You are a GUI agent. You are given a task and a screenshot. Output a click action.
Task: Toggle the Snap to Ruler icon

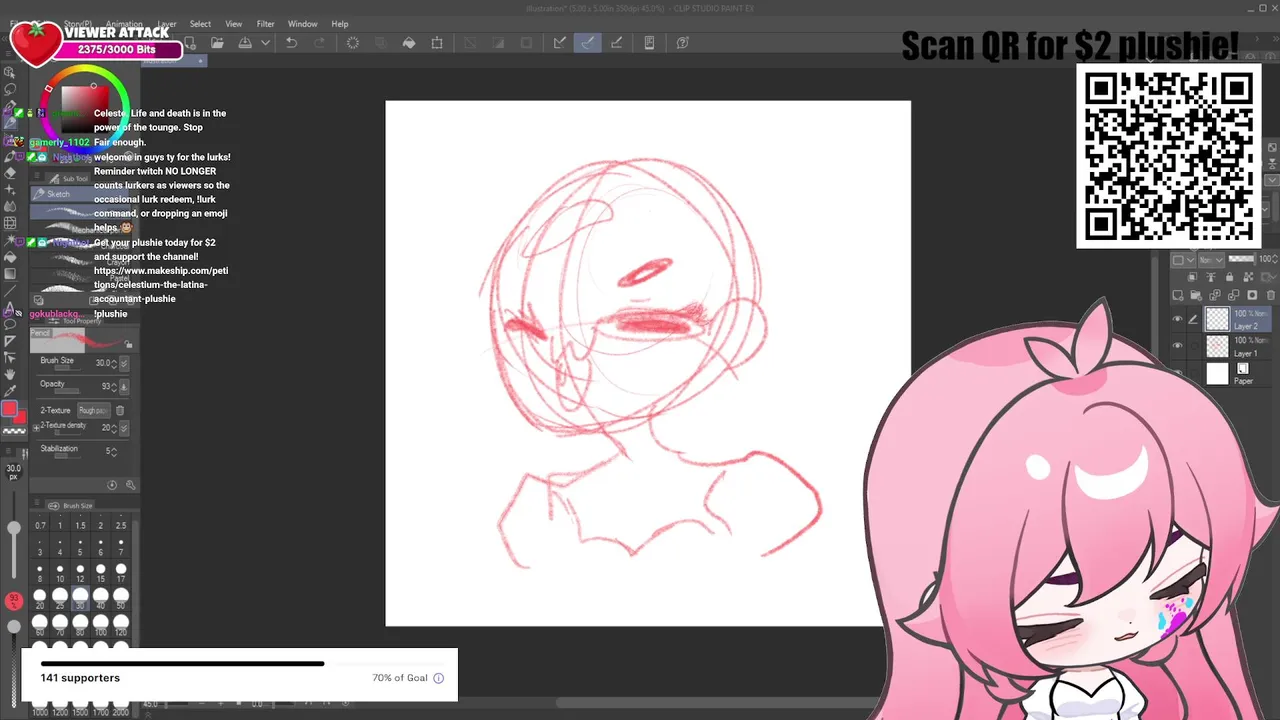pos(560,43)
